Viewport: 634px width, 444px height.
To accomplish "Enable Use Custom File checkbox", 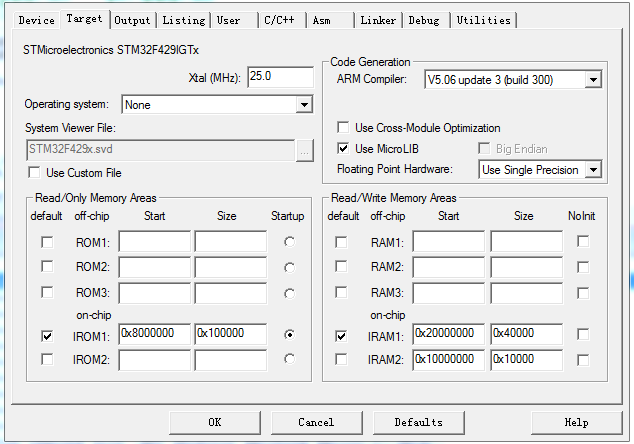I will (x=34, y=173).
